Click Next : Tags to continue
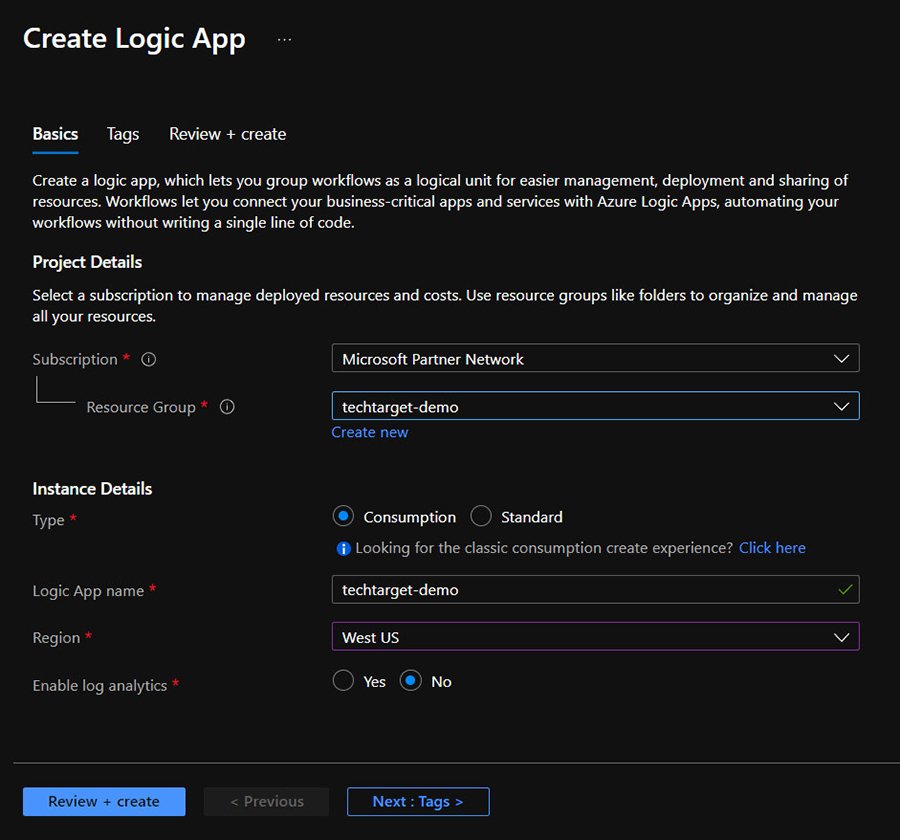Viewport: 900px width, 840px height. [x=418, y=801]
